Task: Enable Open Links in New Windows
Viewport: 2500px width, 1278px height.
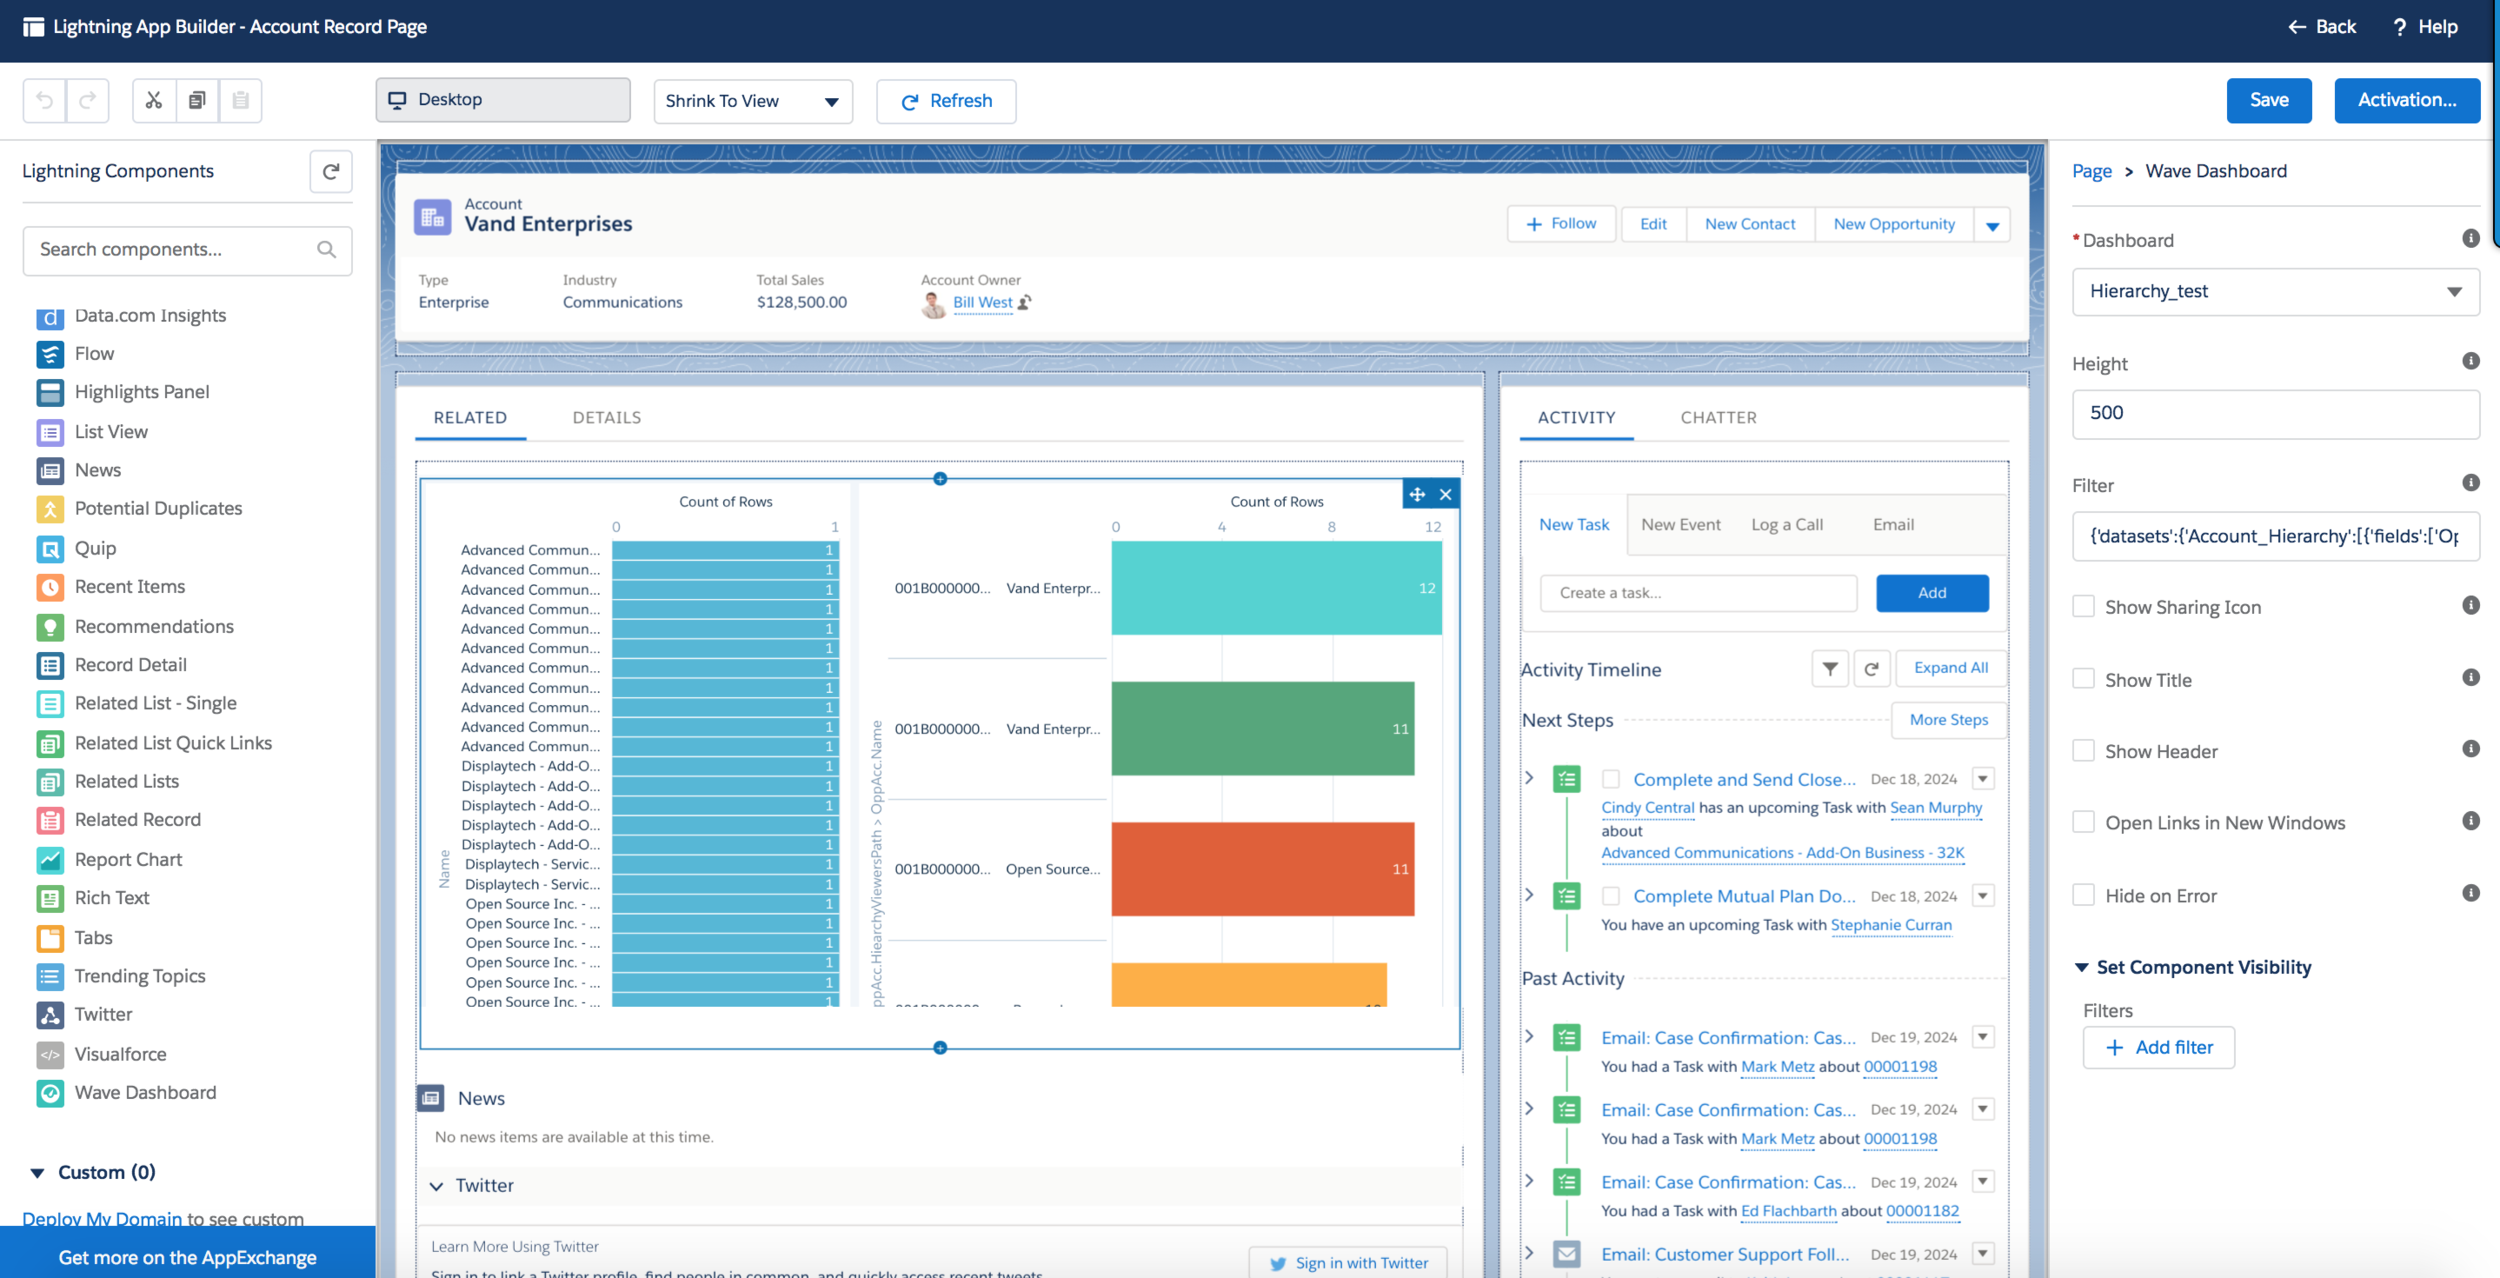Action: (x=2084, y=822)
